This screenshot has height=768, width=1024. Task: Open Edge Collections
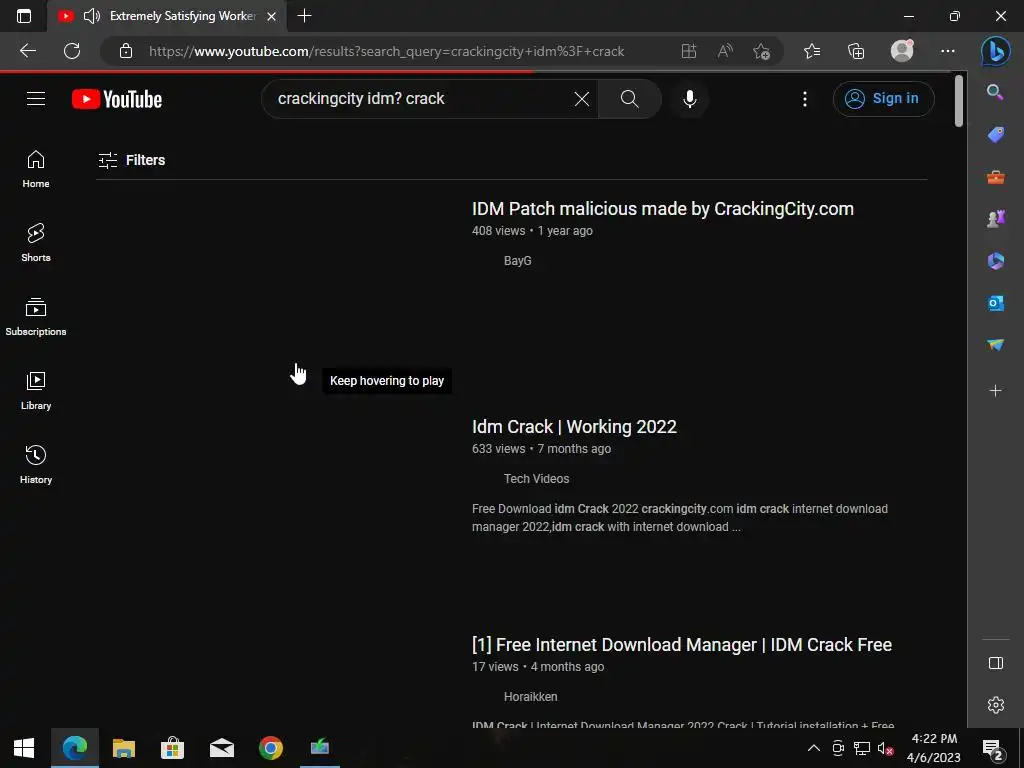tap(856, 51)
